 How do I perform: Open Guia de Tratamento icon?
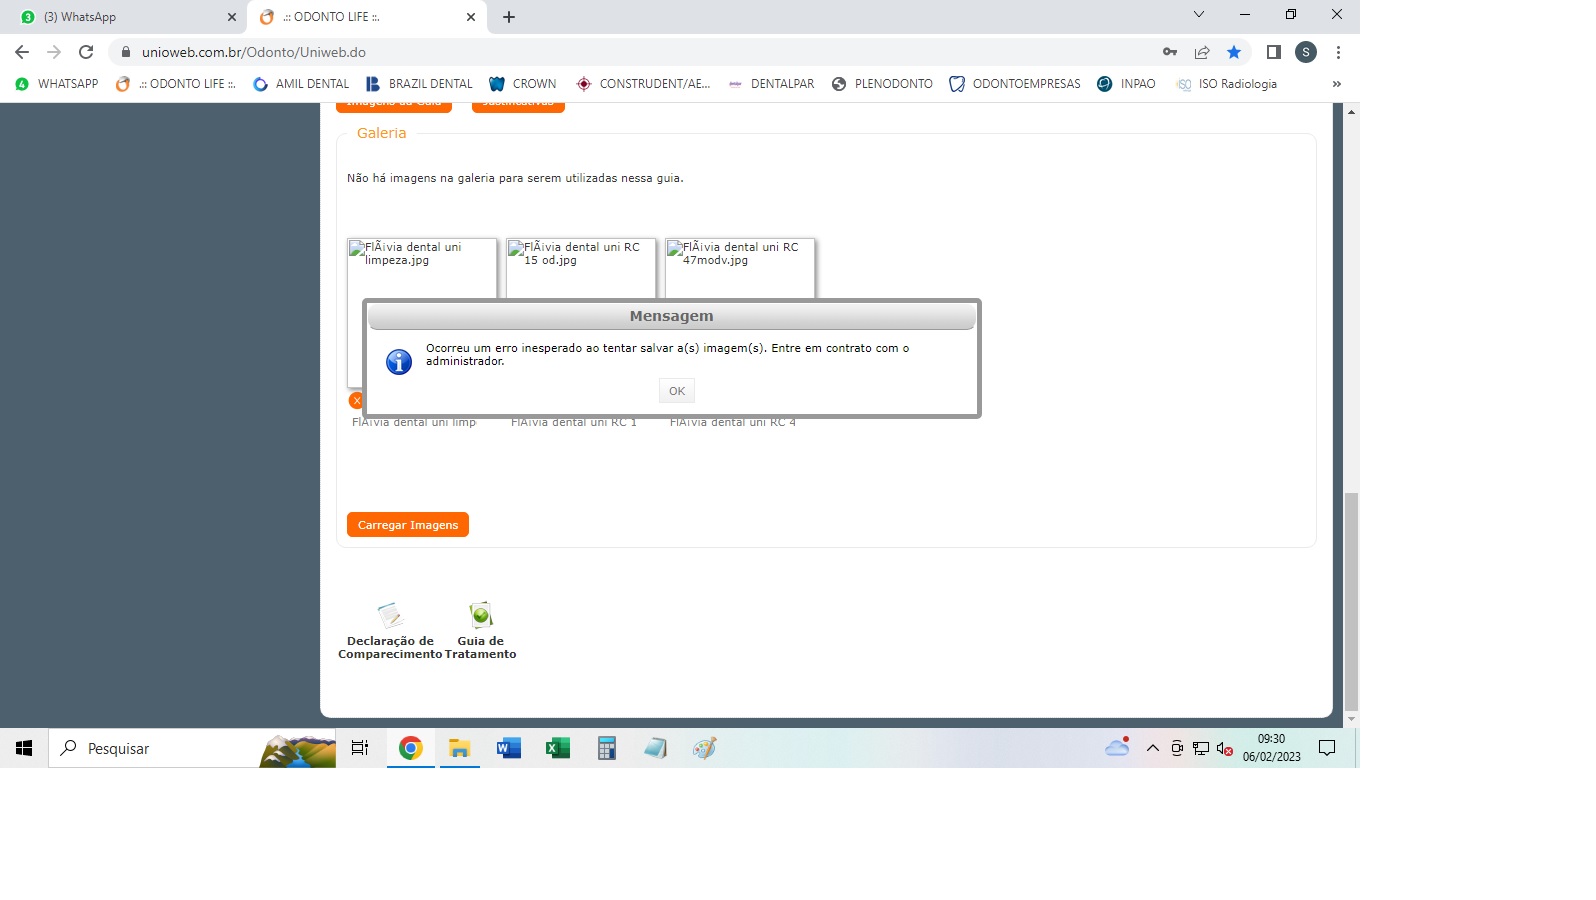click(x=481, y=615)
